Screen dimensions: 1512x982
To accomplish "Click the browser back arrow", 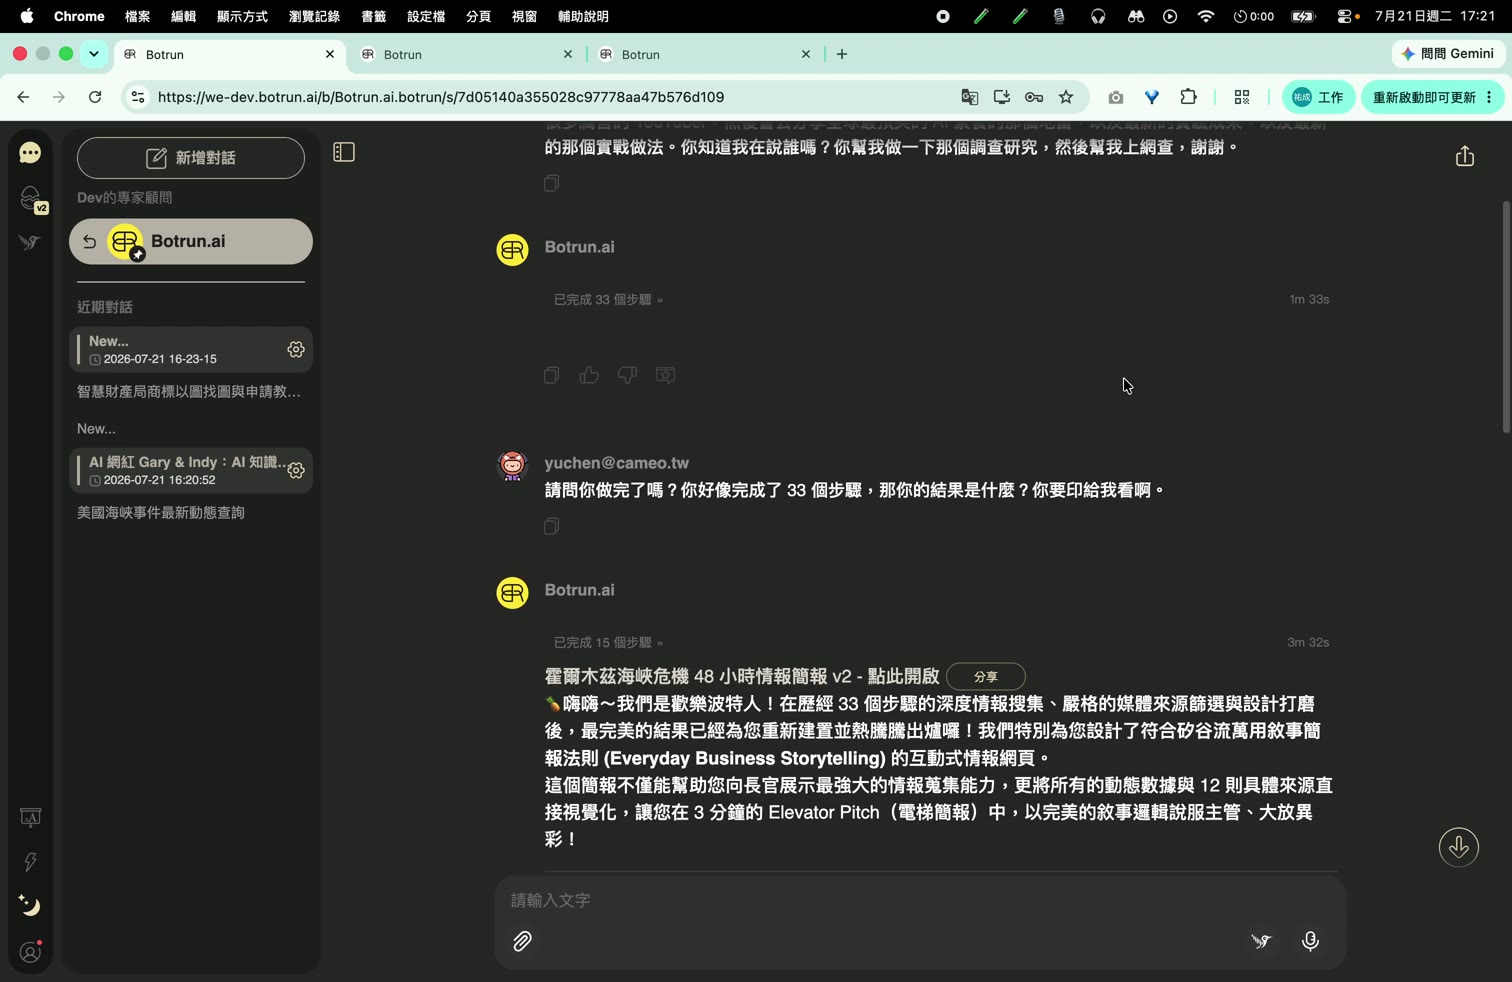I will pos(23,97).
